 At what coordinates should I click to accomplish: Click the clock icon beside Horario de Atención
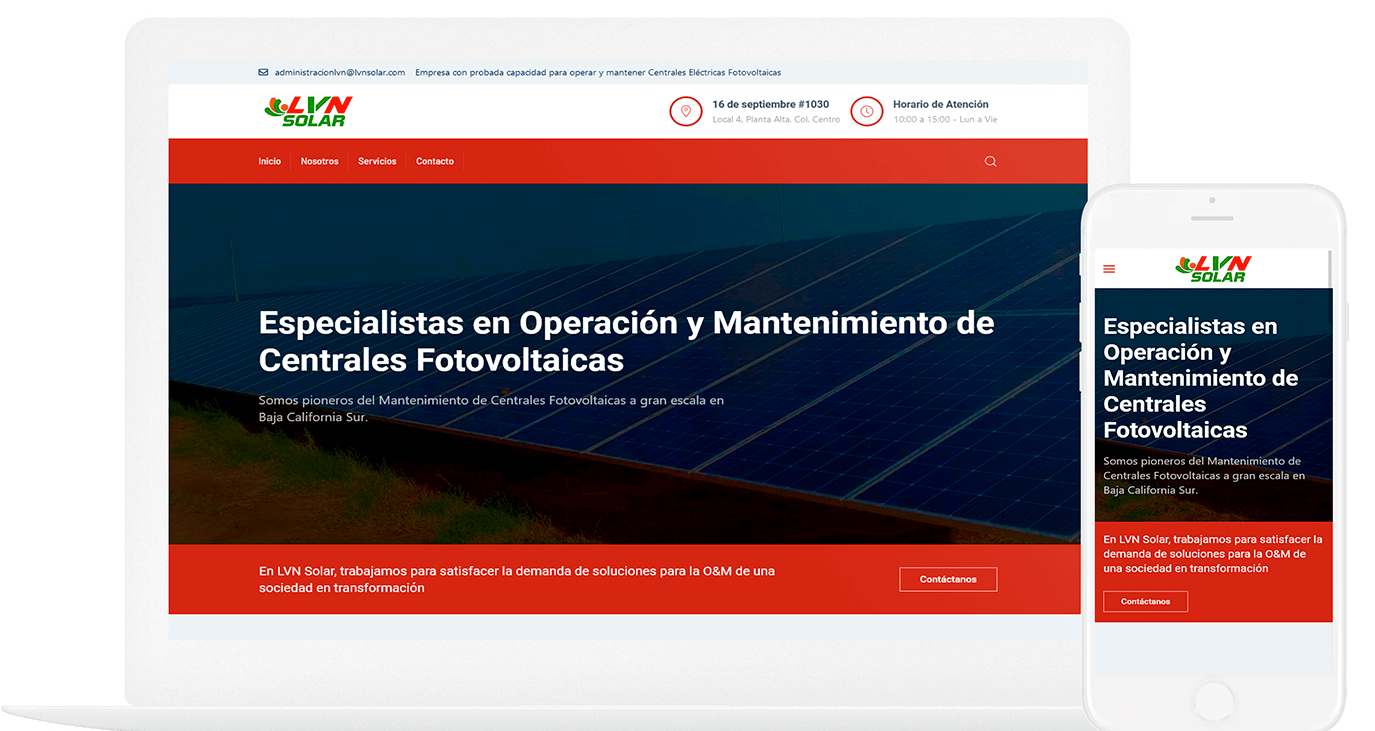866,111
